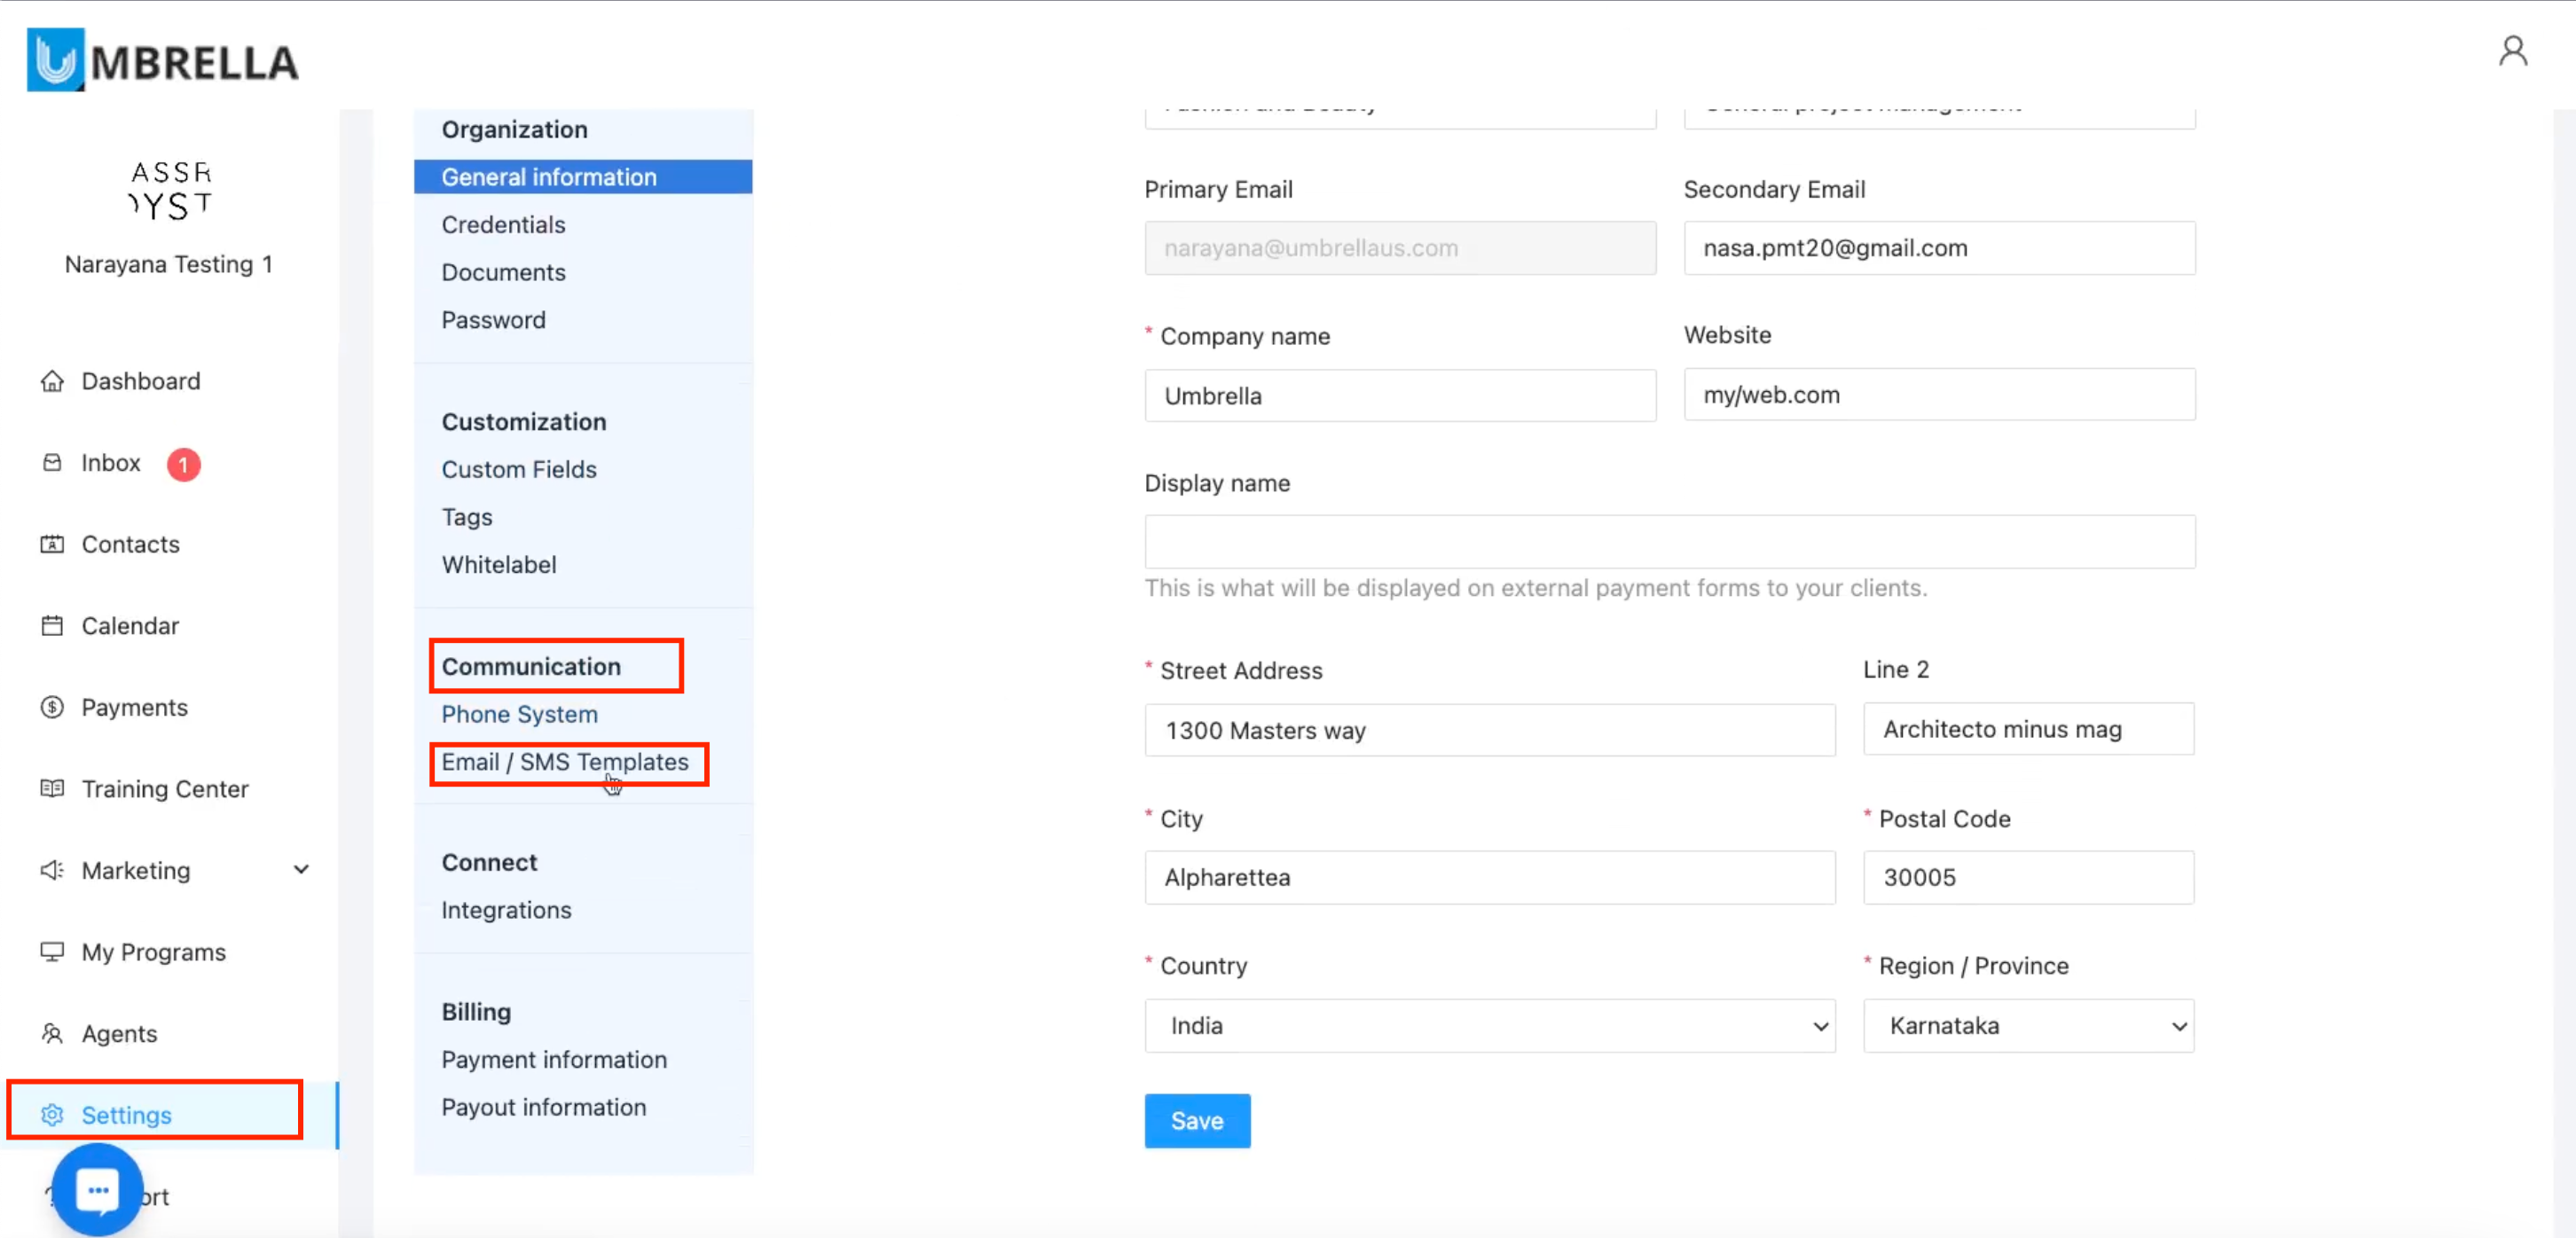This screenshot has height=1238, width=2576.
Task: Click the Display name input field
Action: tap(1669, 542)
